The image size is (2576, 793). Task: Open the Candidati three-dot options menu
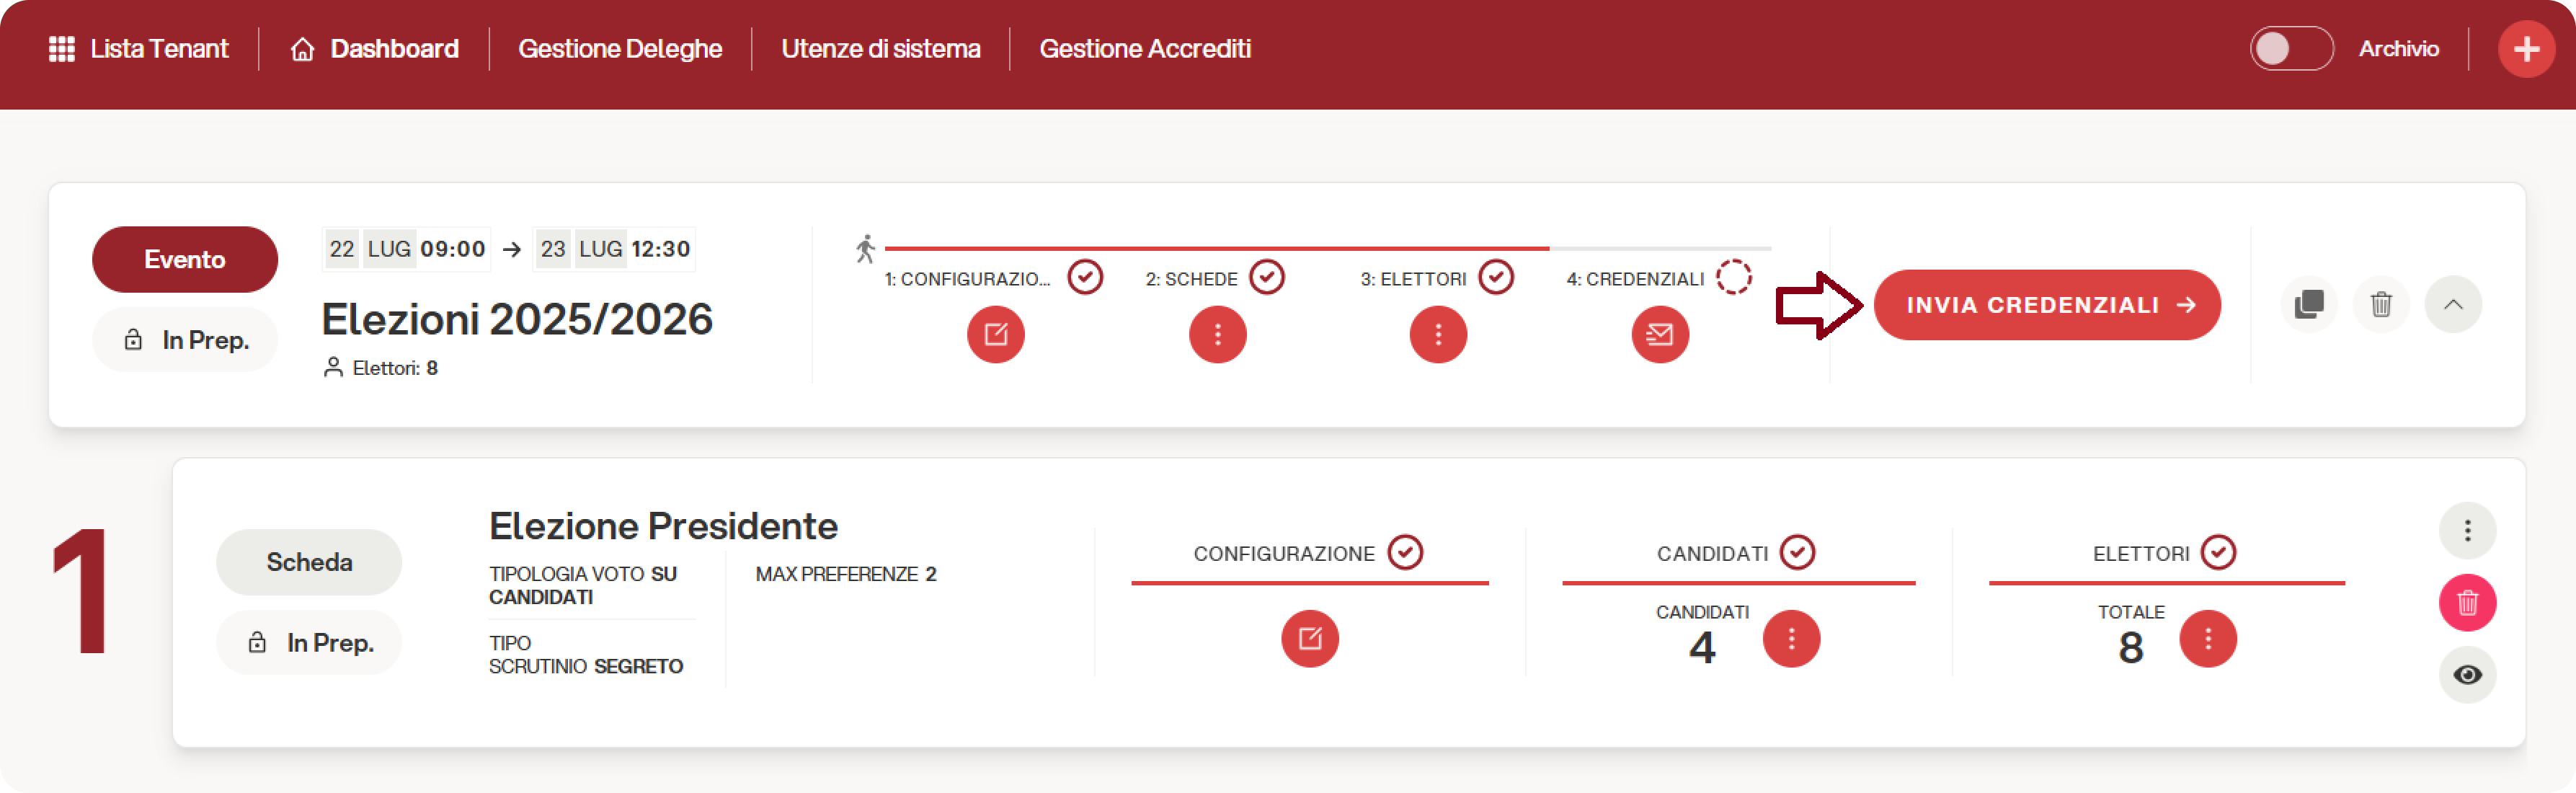point(1791,638)
